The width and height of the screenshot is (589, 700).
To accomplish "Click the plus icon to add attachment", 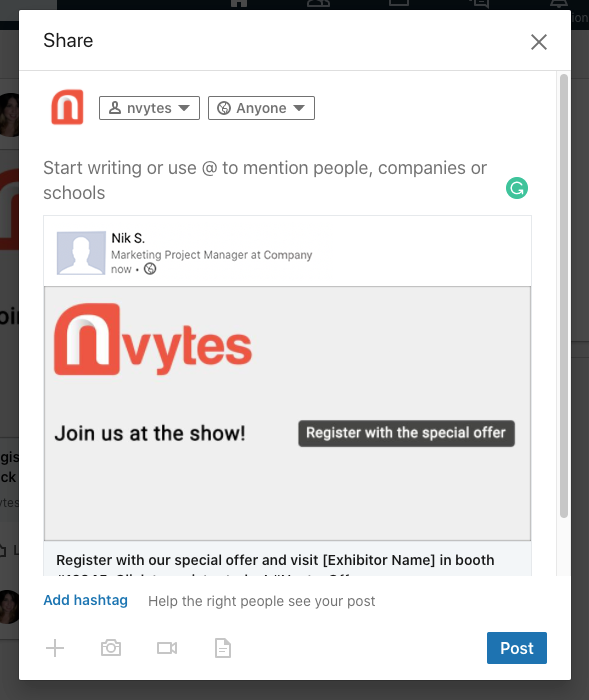I will click(55, 648).
